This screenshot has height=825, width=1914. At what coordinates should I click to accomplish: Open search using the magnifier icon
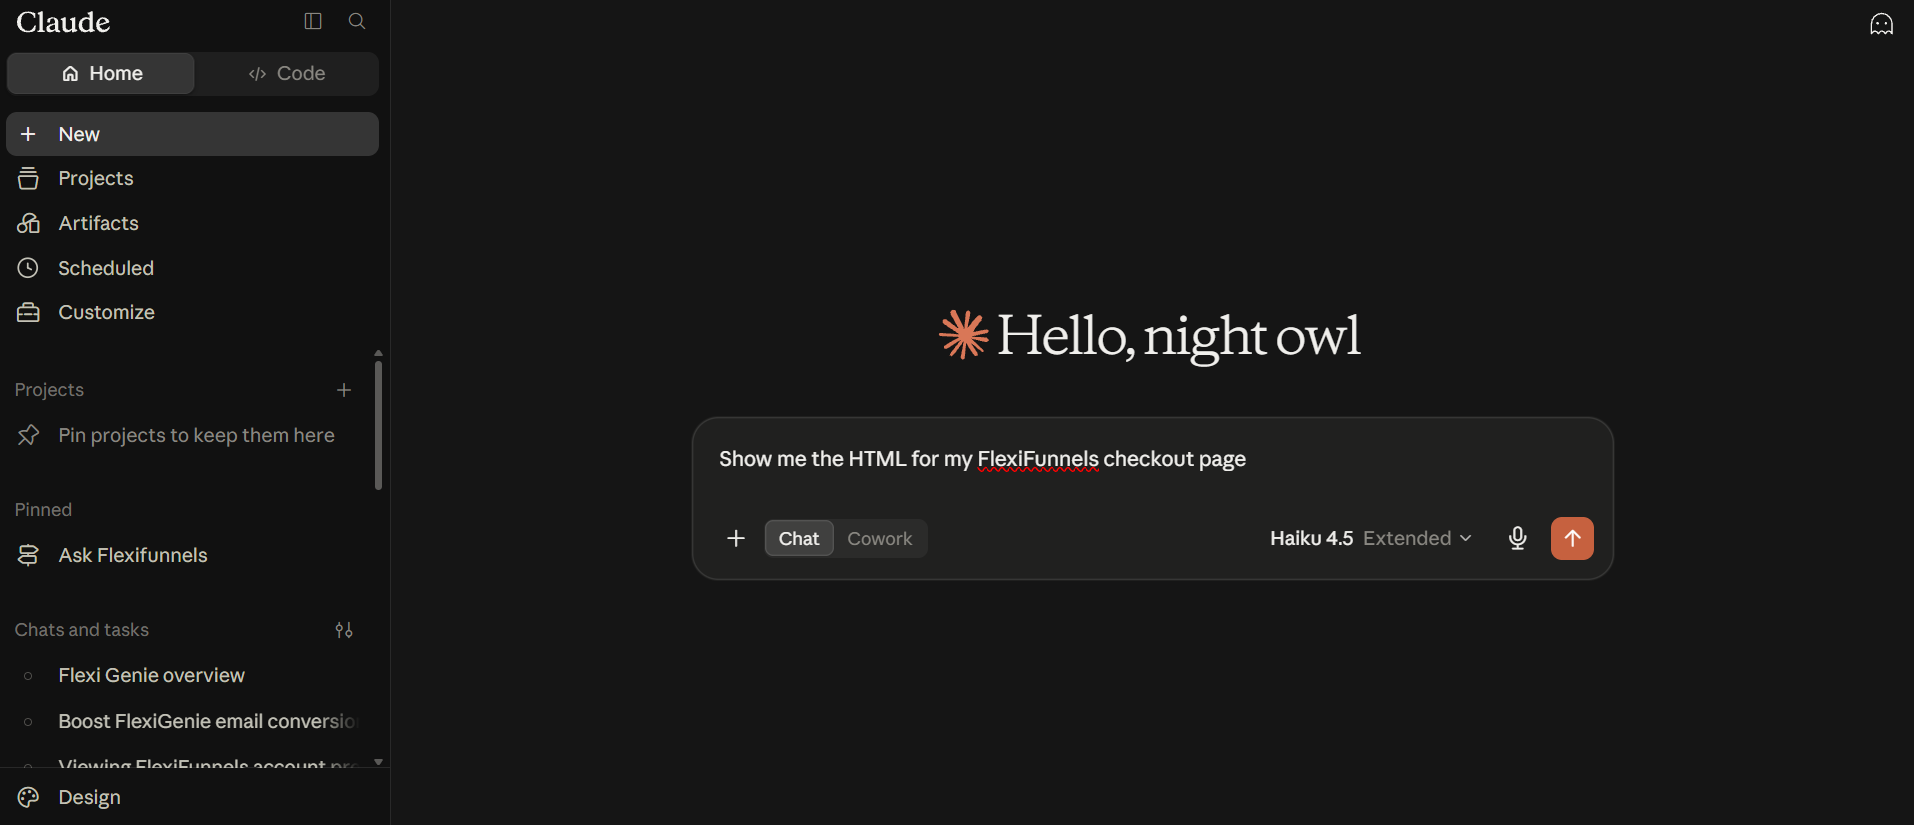(357, 21)
